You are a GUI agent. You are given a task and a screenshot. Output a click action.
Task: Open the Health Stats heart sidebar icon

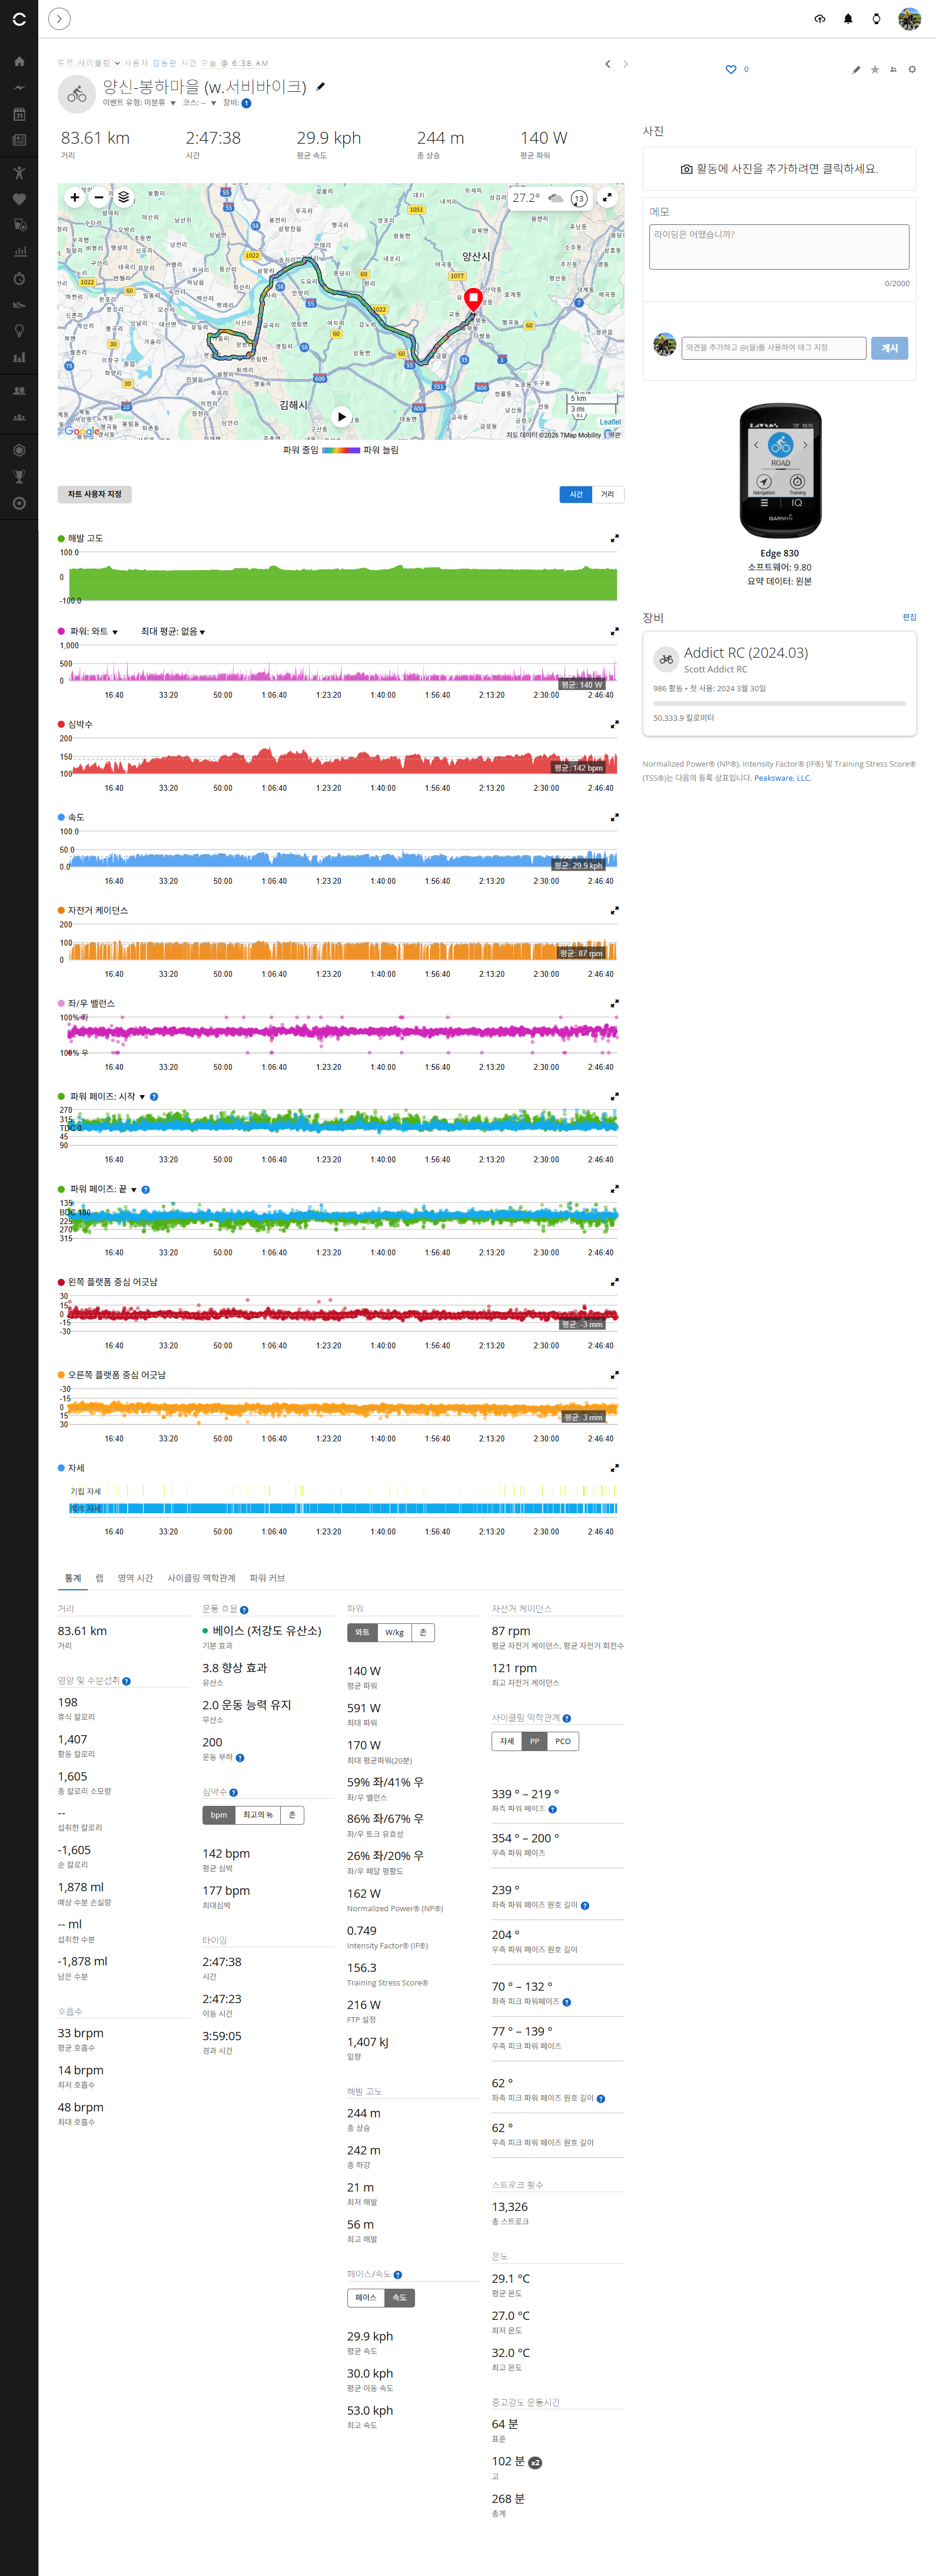[19, 199]
